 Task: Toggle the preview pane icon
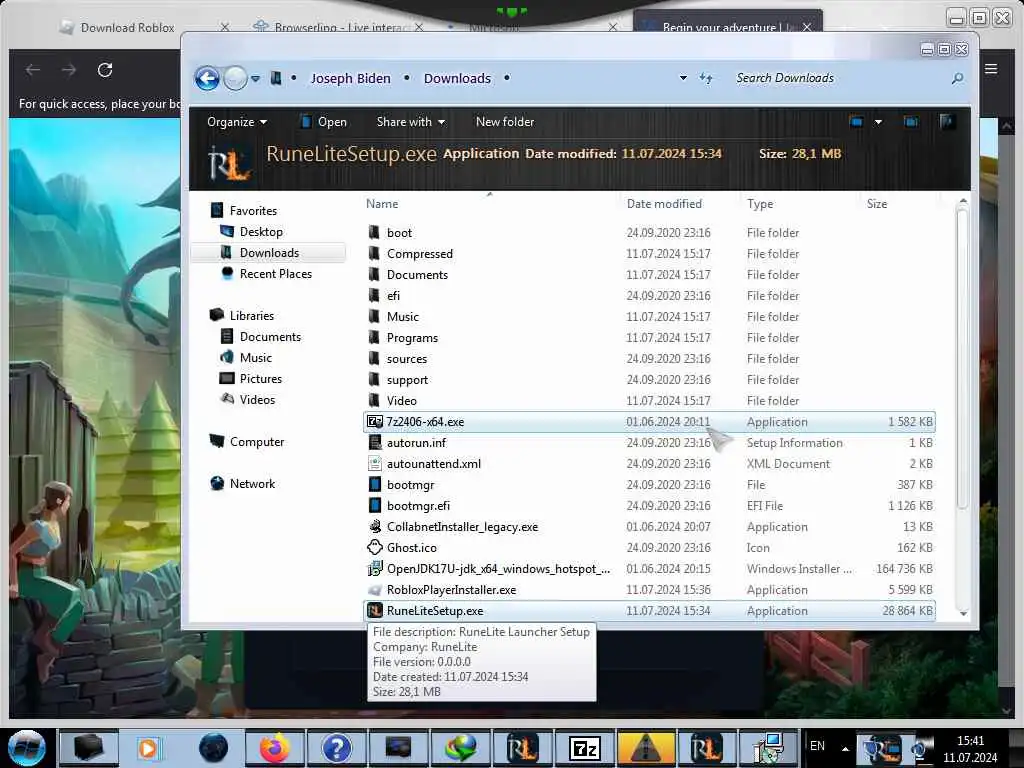pyautogui.click(x=910, y=121)
